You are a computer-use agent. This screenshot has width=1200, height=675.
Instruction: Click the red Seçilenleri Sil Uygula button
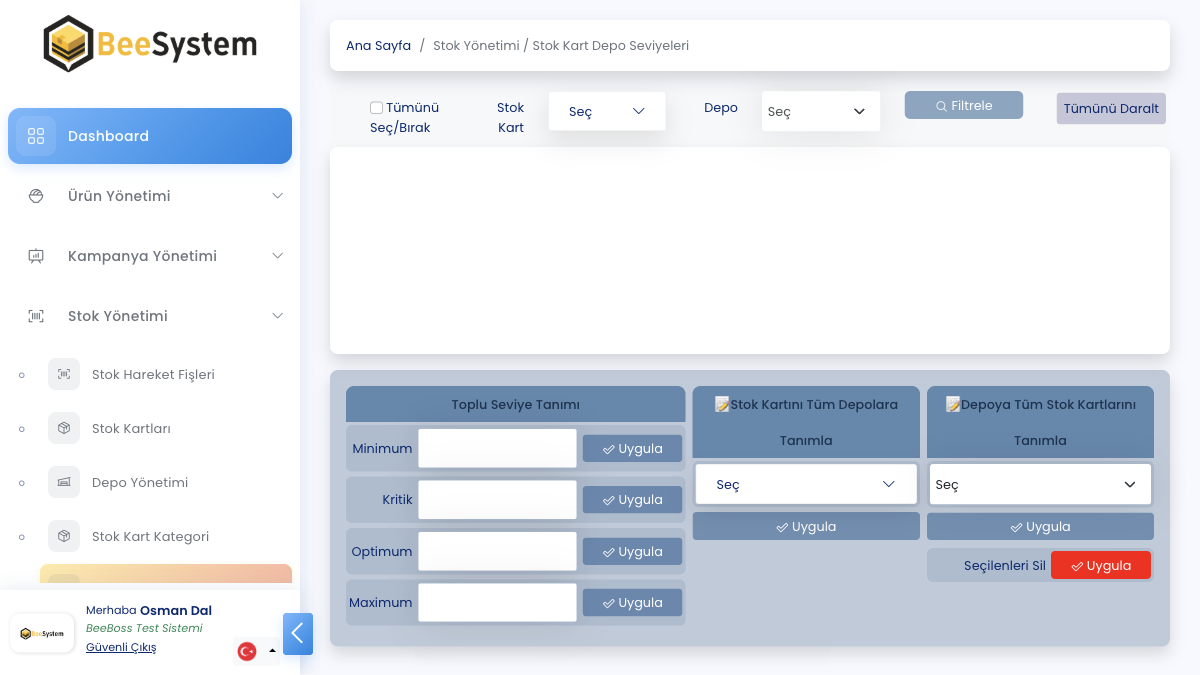pos(1100,565)
